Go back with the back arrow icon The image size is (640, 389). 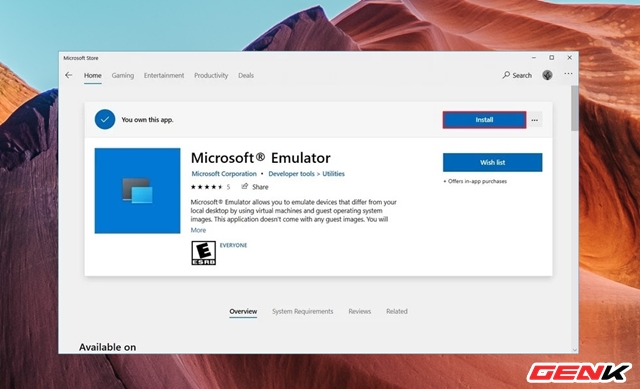pyautogui.click(x=69, y=75)
